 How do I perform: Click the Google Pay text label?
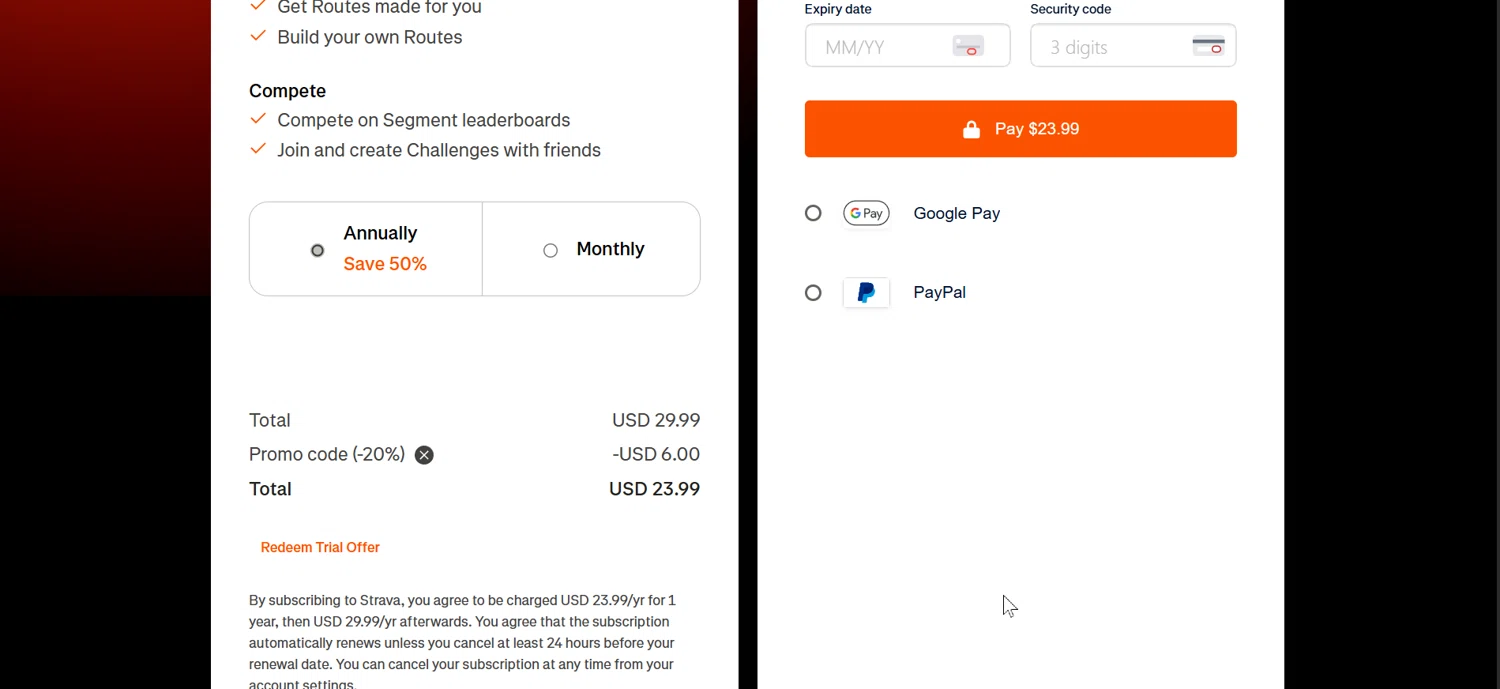point(956,213)
